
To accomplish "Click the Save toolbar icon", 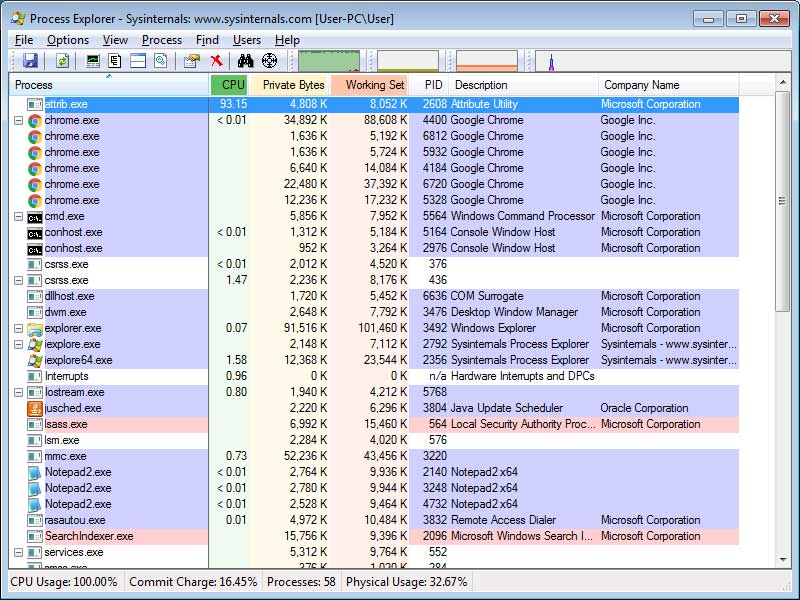I will click(x=31, y=61).
